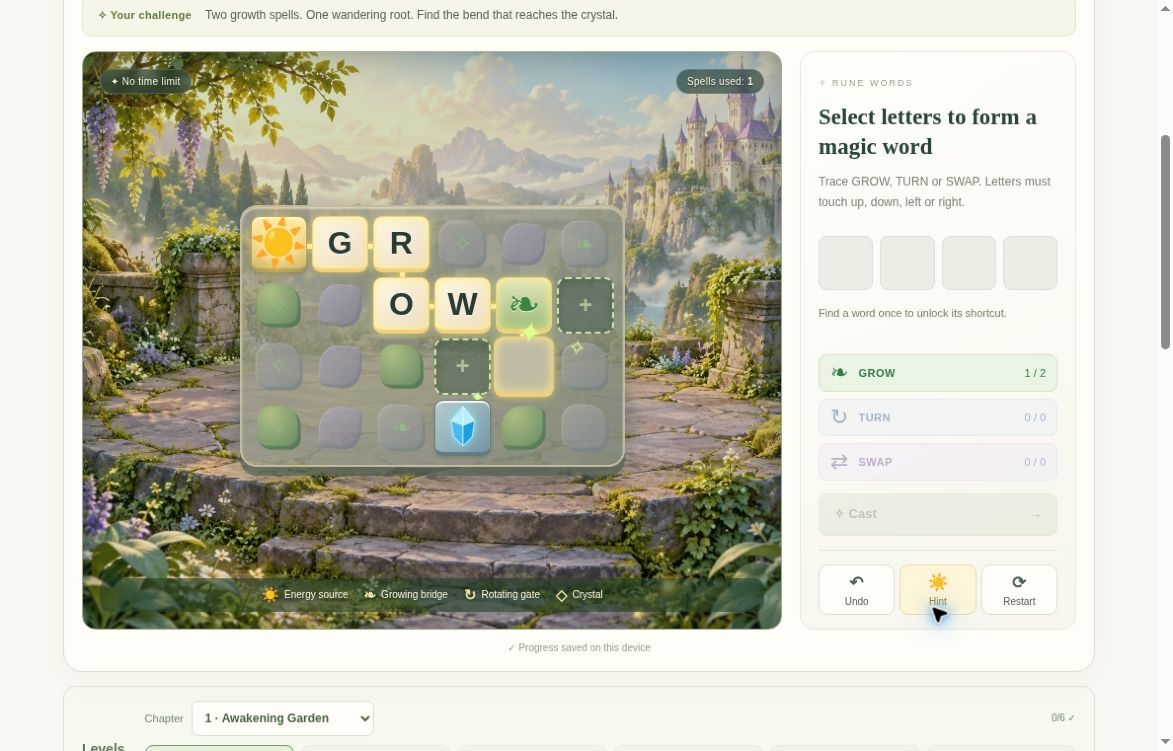Request a Hint
Image resolution: width=1173 pixels, height=751 pixels.
tap(937, 589)
